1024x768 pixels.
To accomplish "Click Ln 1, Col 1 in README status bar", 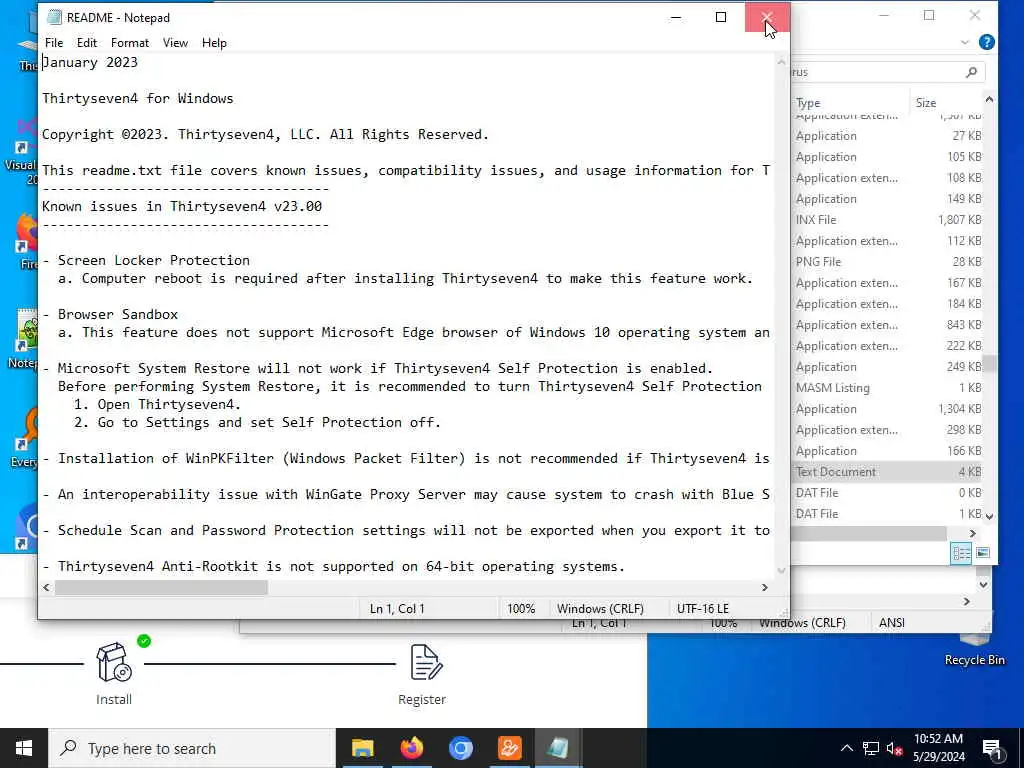I will click(397, 608).
